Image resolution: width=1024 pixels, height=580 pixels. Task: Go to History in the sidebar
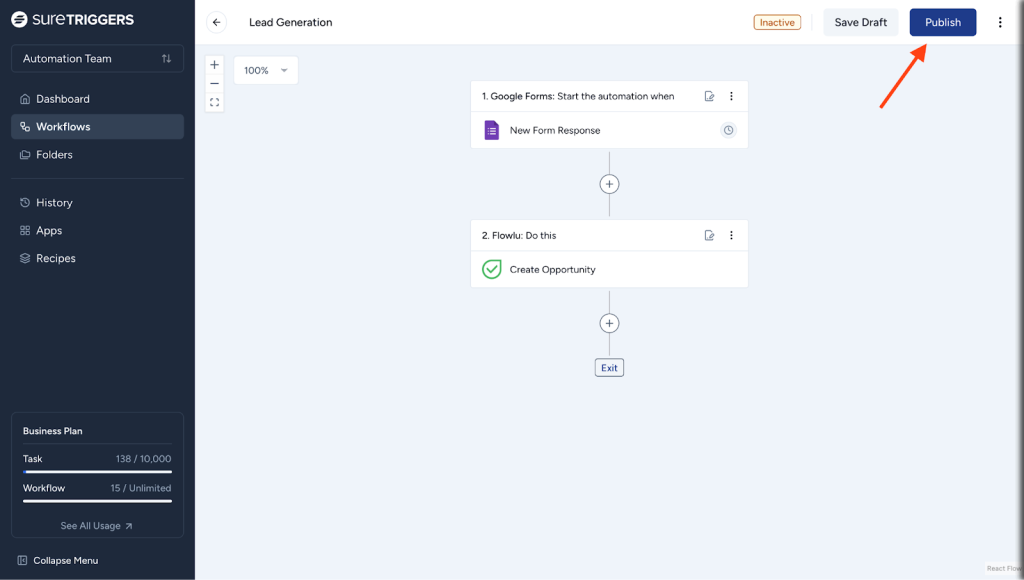54,203
